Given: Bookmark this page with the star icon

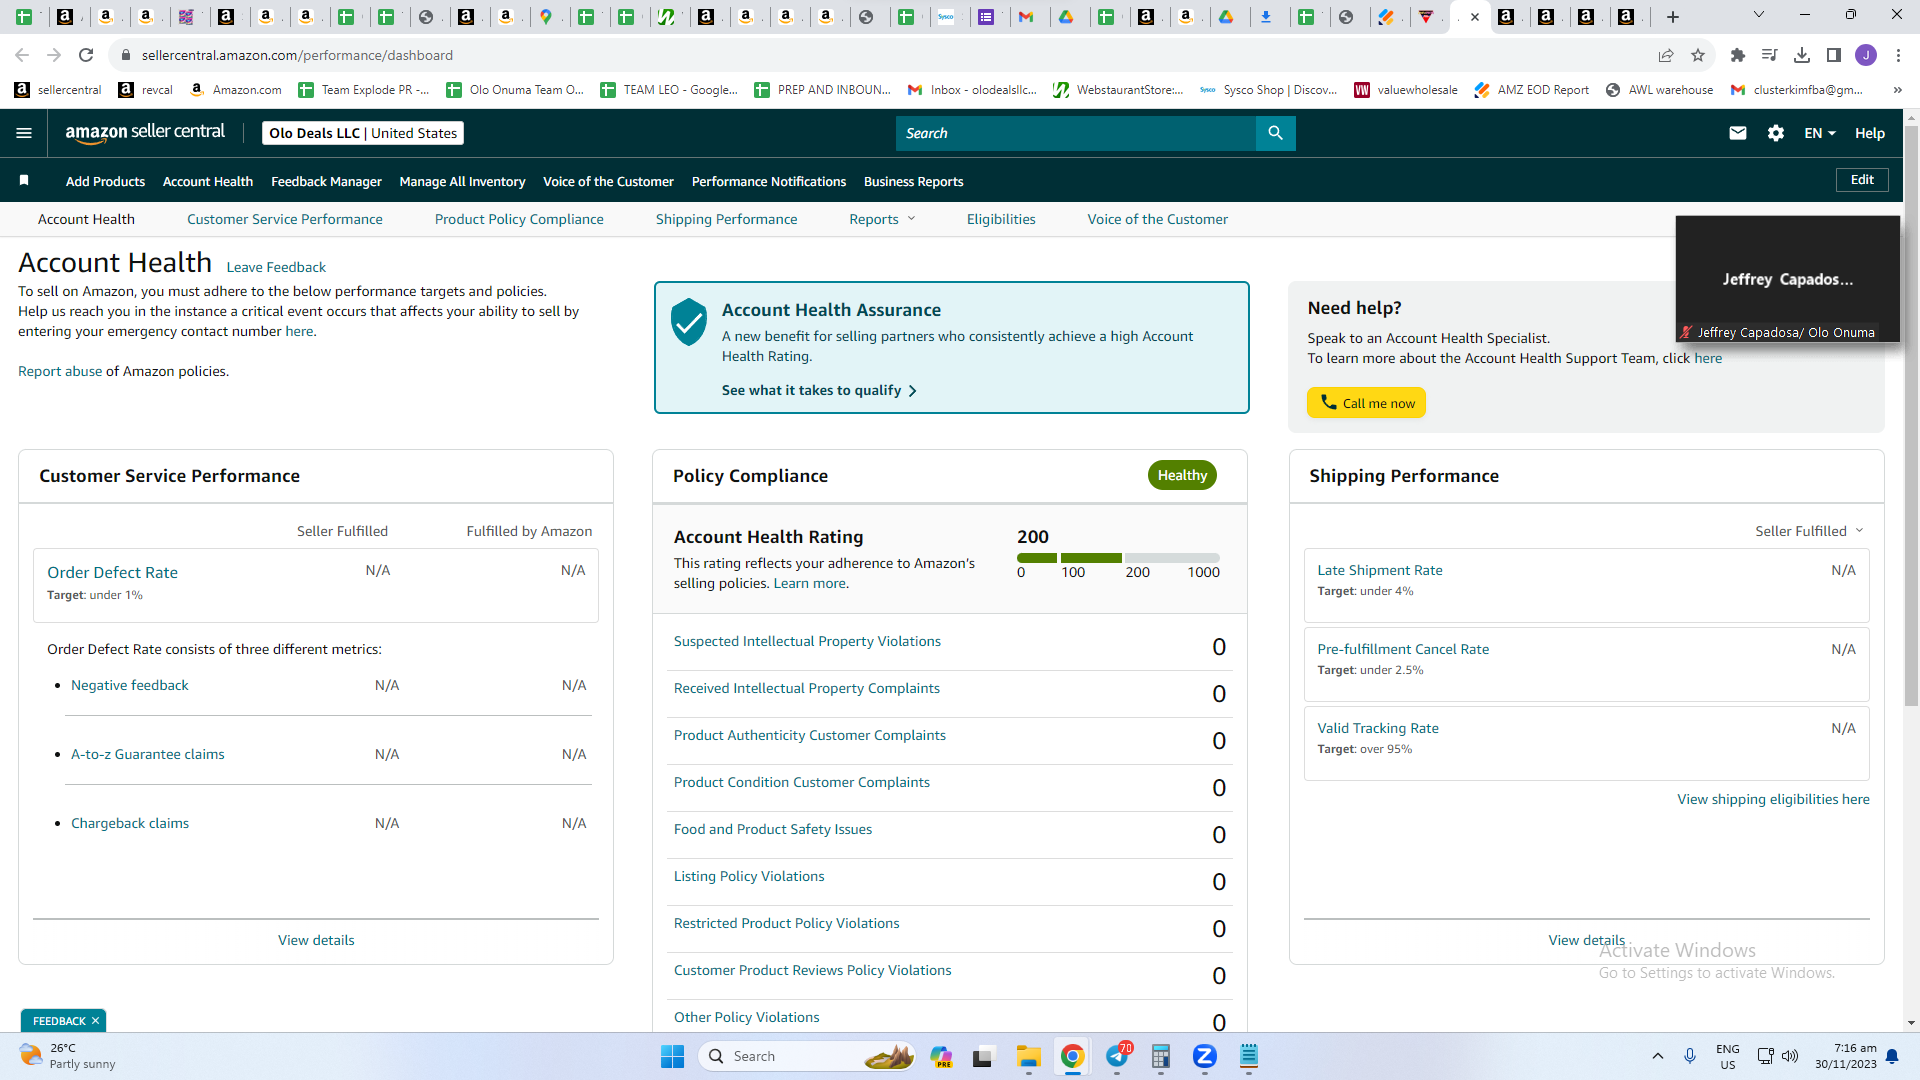Looking at the screenshot, I should click(x=1698, y=55).
